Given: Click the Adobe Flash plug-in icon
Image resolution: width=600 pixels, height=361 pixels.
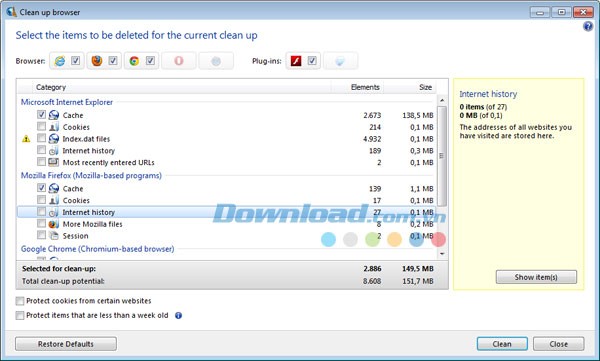Looking at the screenshot, I should pyautogui.click(x=296, y=61).
